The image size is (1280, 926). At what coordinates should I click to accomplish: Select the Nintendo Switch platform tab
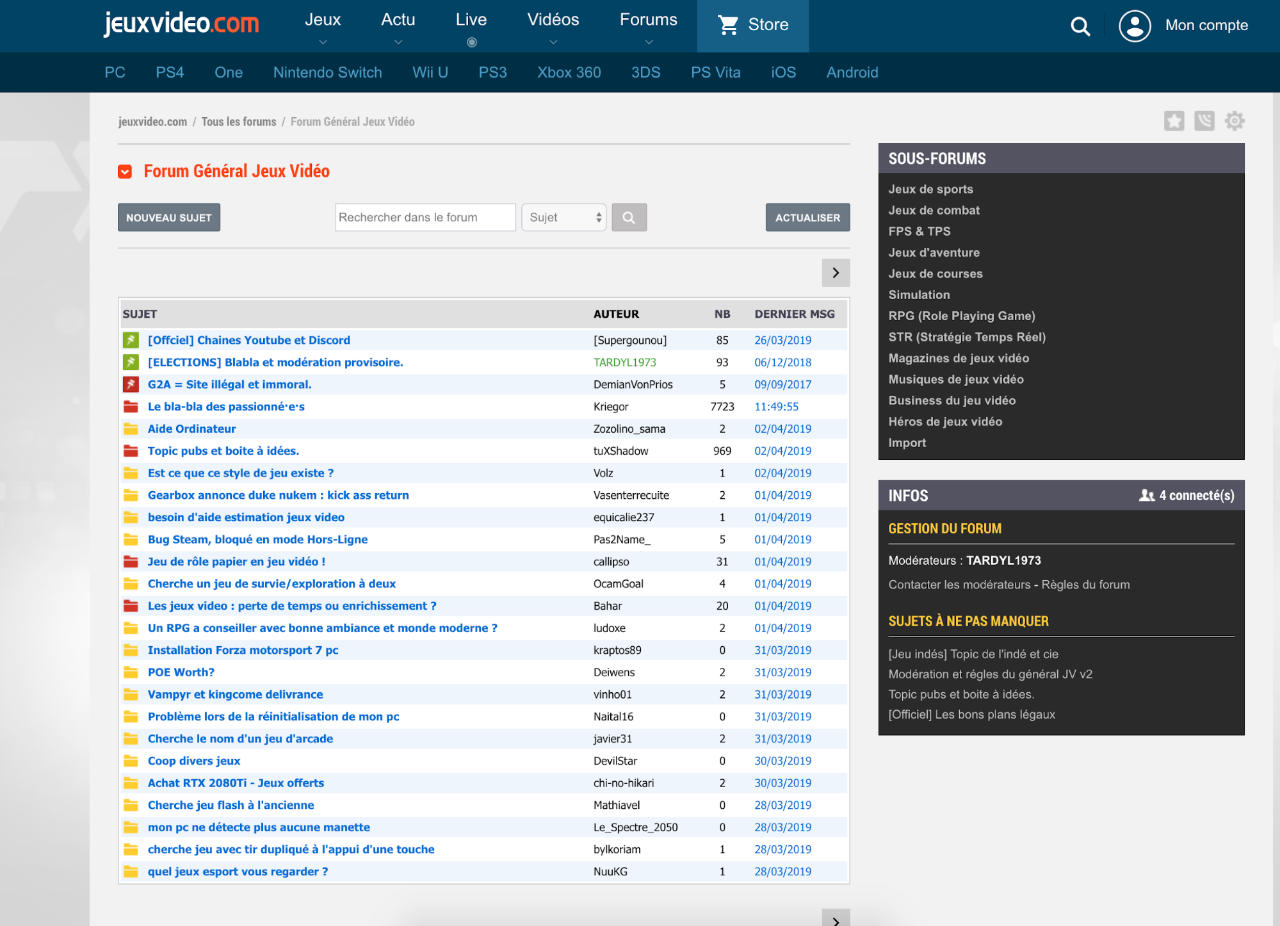pos(328,72)
